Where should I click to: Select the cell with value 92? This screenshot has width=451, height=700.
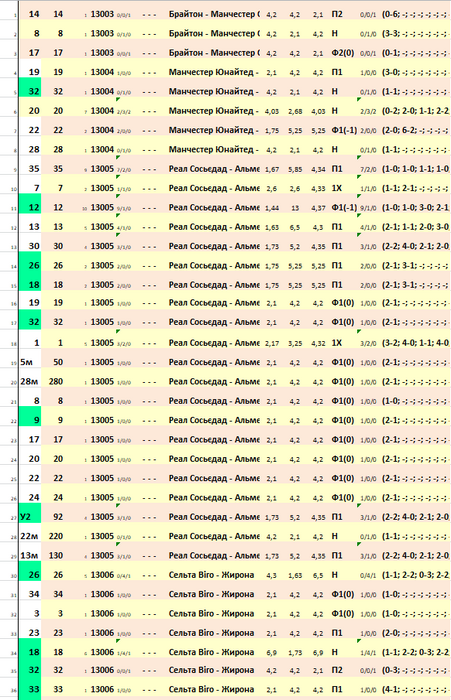click(58, 517)
